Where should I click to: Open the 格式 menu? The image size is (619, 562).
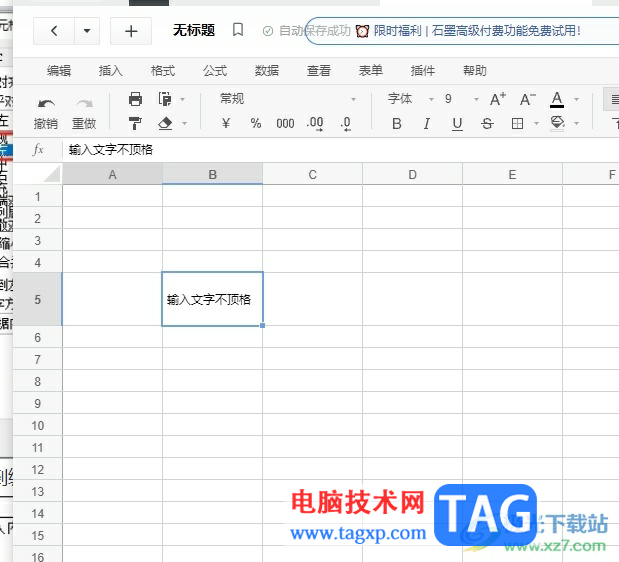pyautogui.click(x=163, y=71)
